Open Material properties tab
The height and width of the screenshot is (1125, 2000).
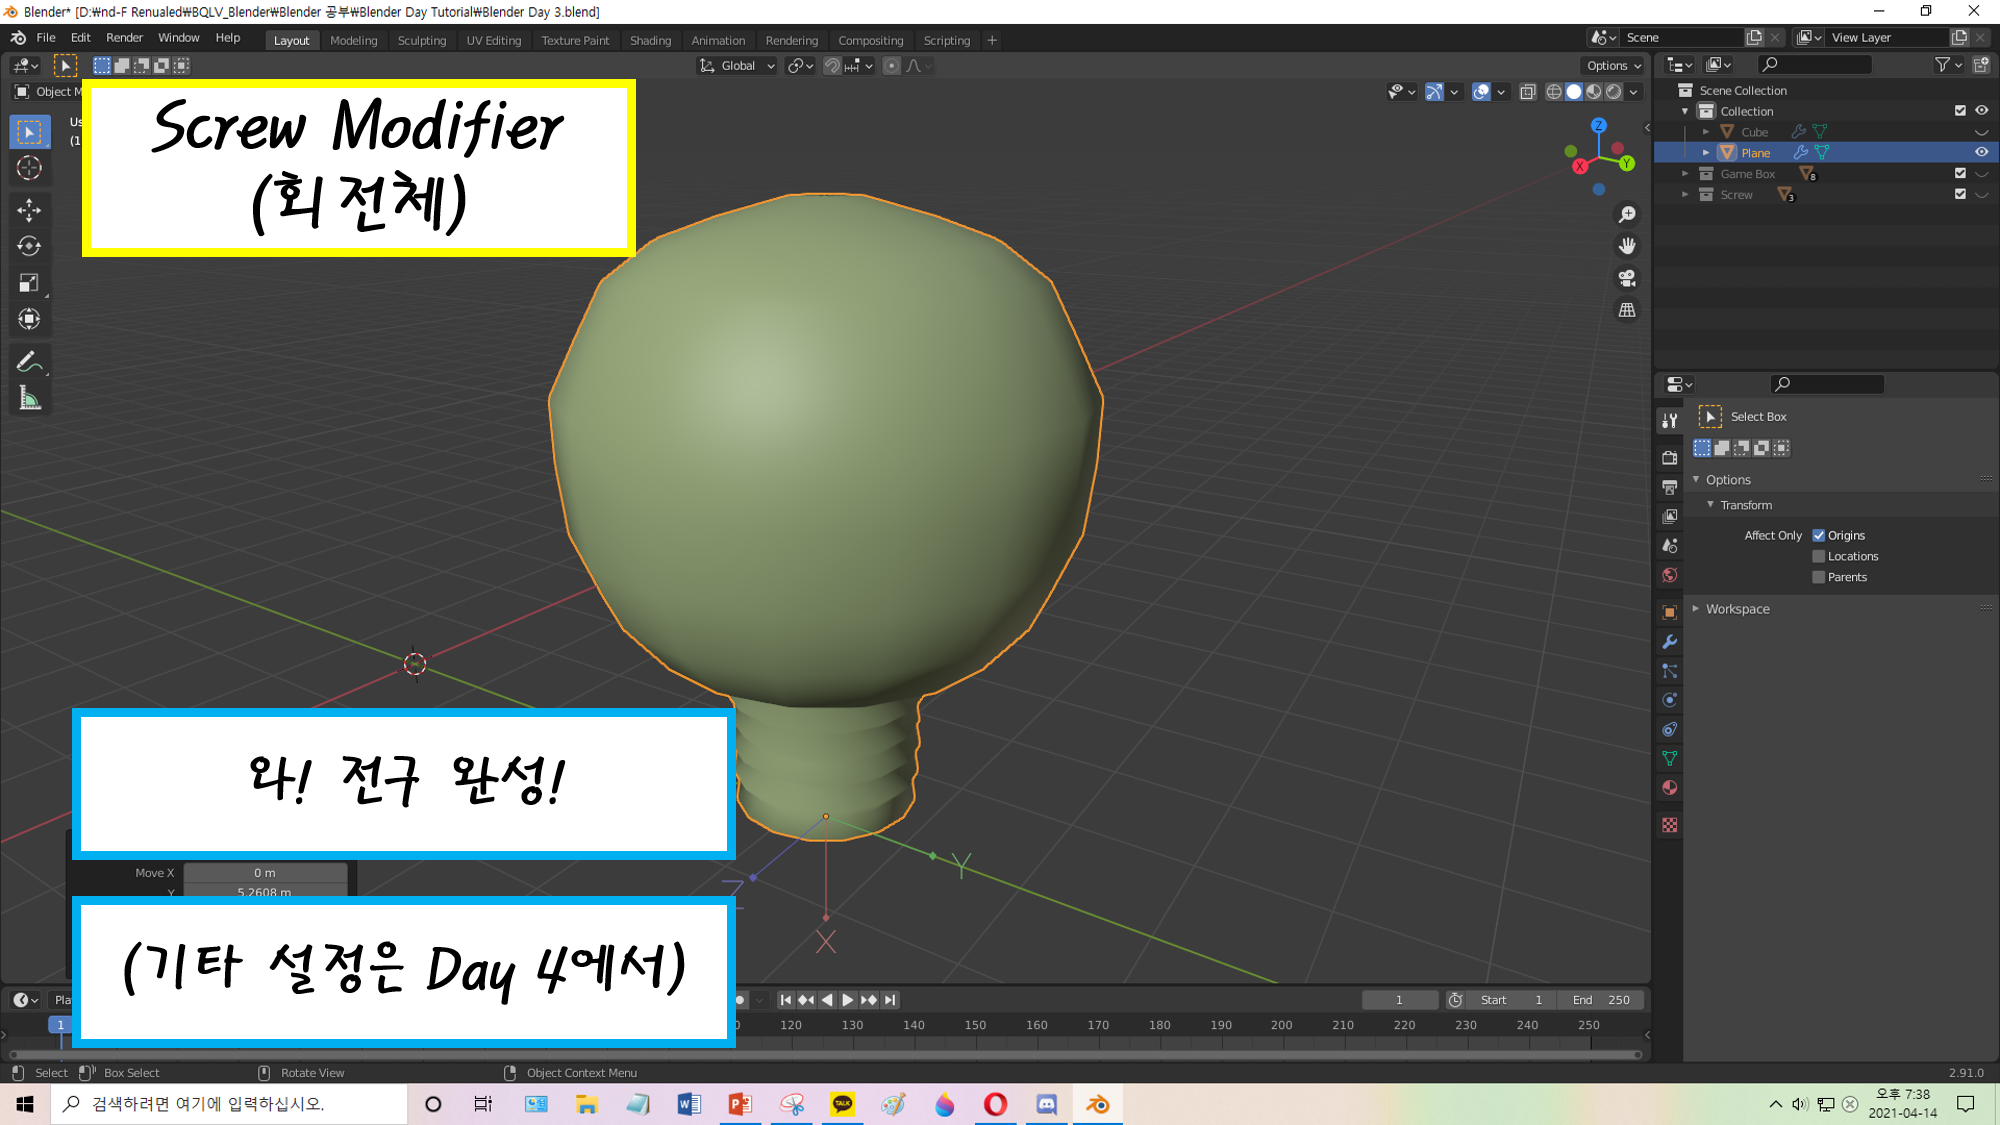pyautogui.click(x=1669, y=788)
